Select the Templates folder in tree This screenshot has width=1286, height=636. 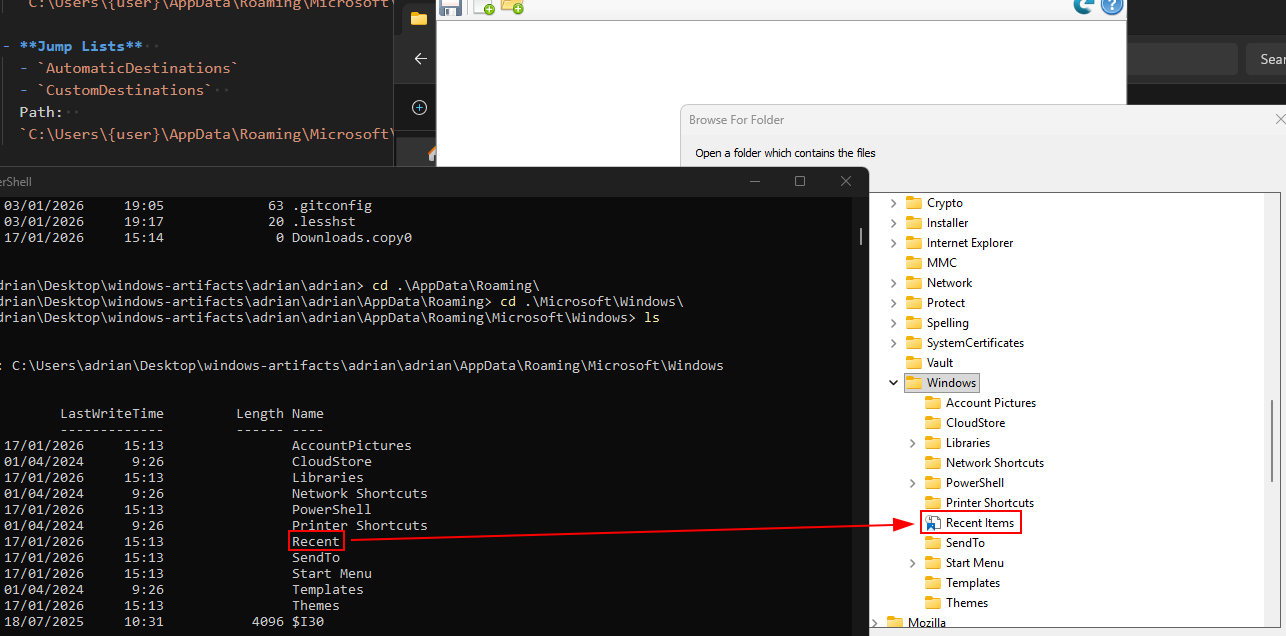[972, 583]
